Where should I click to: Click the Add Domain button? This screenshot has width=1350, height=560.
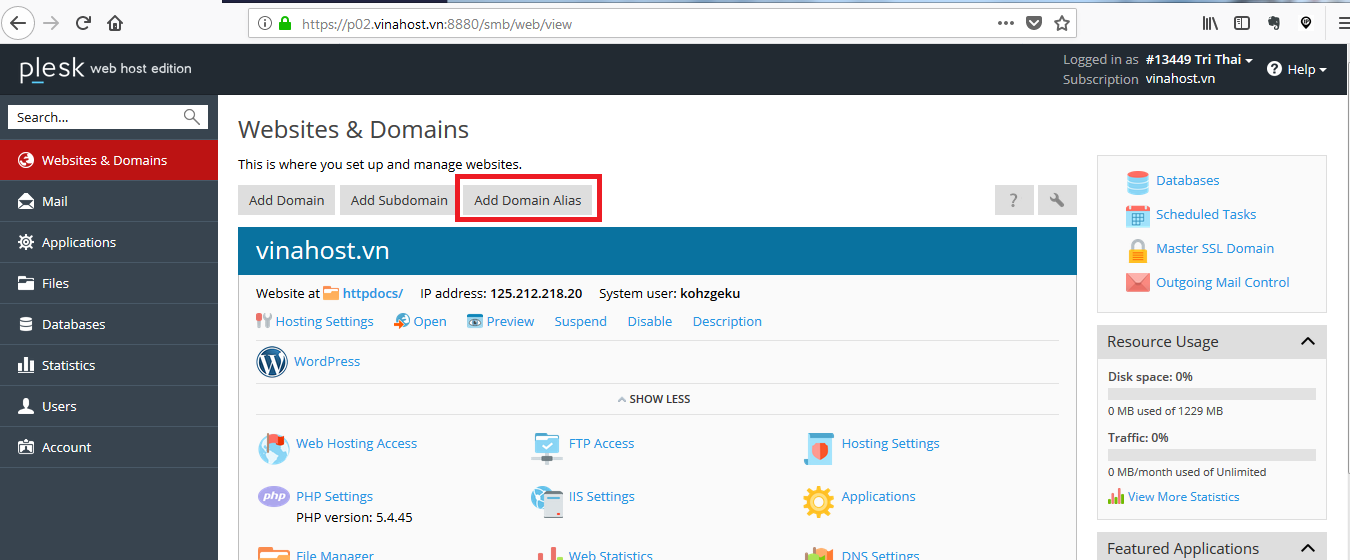tap(286, 200)
